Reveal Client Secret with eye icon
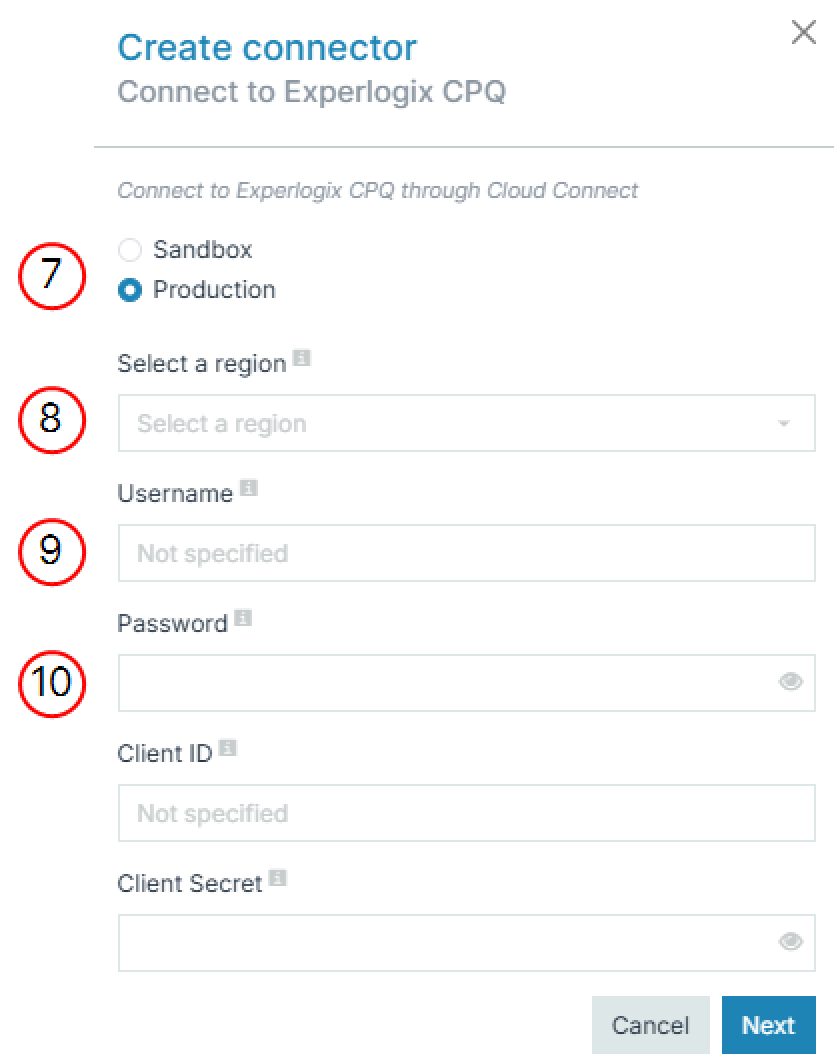 click(x=791, y=942)
